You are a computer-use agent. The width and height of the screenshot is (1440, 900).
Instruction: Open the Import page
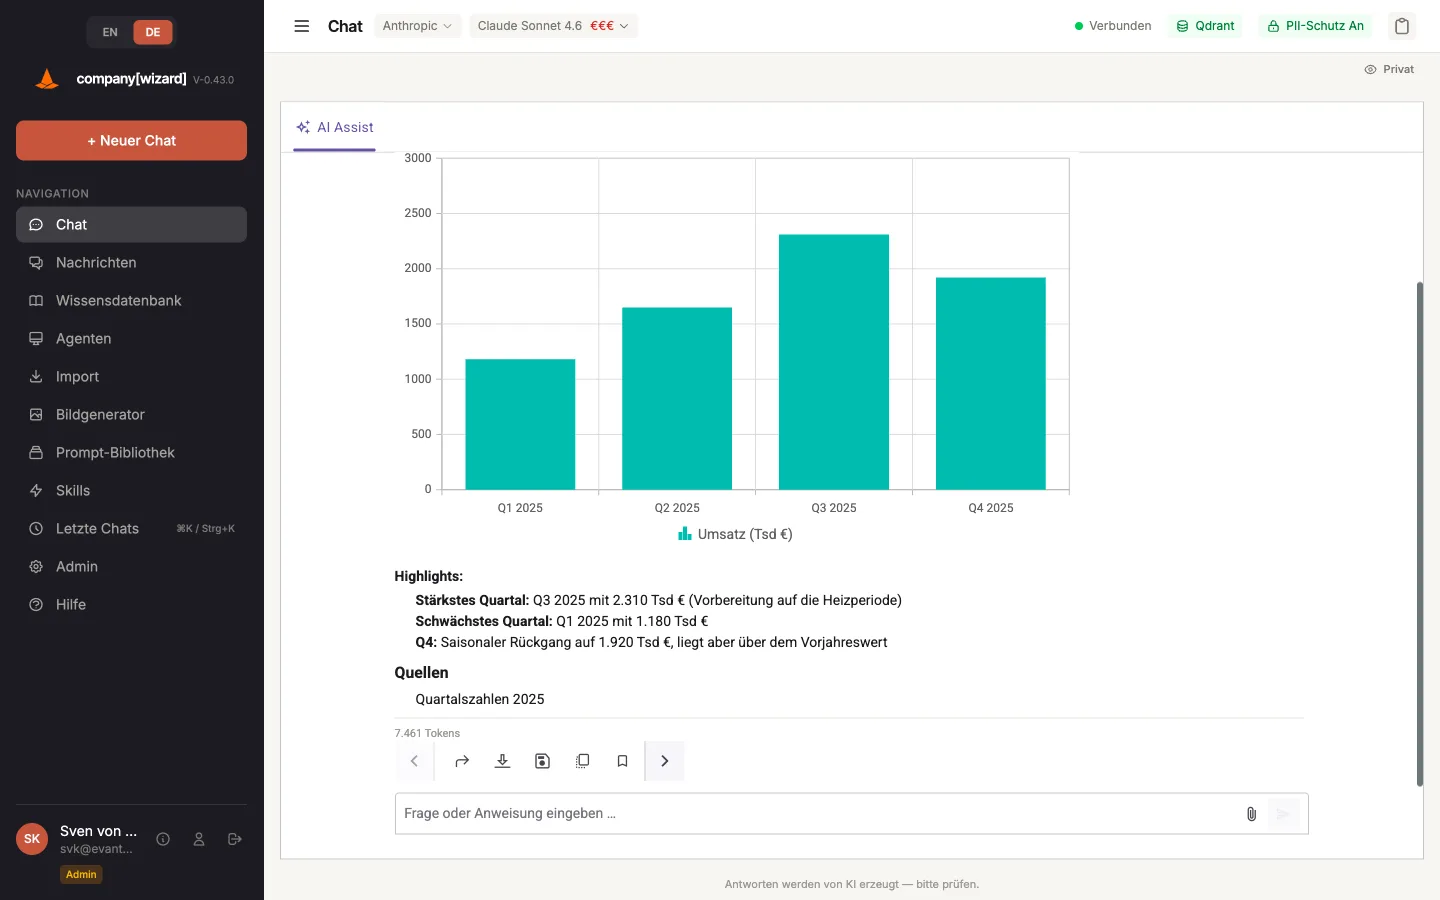(x=131, y=377)
